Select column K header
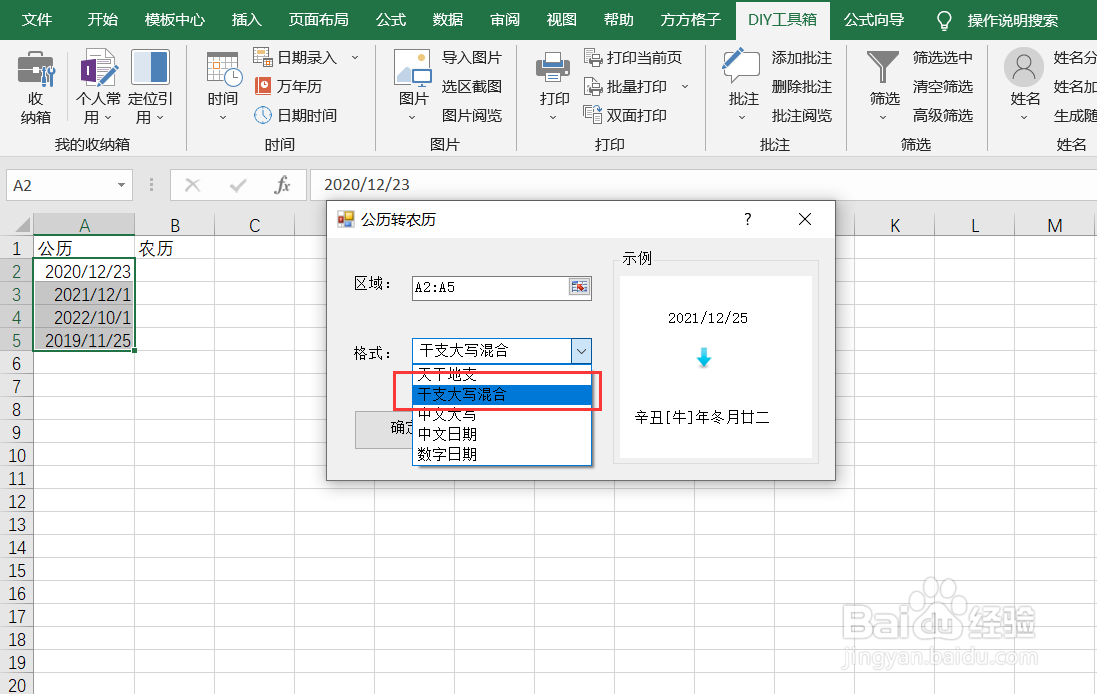 pos(894,225)
